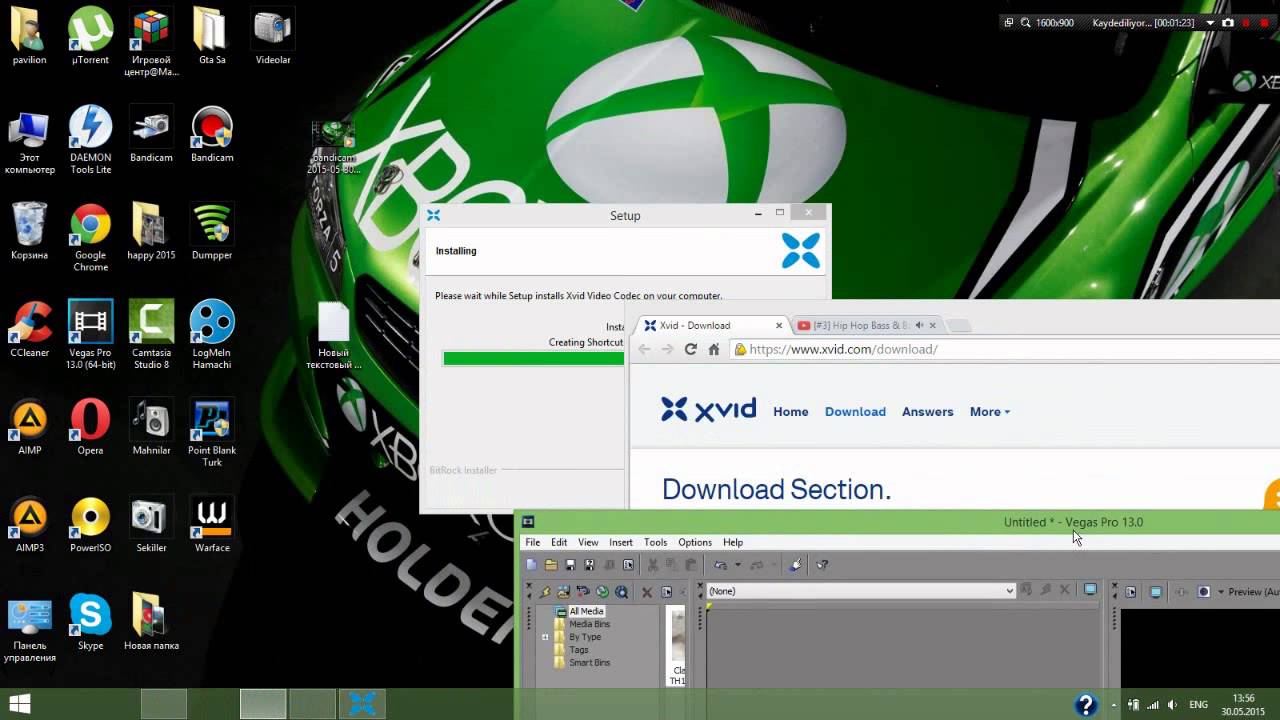Click the Save icon in Vegas toolbar
This screenshot has height=720, width=1280.
570,565
